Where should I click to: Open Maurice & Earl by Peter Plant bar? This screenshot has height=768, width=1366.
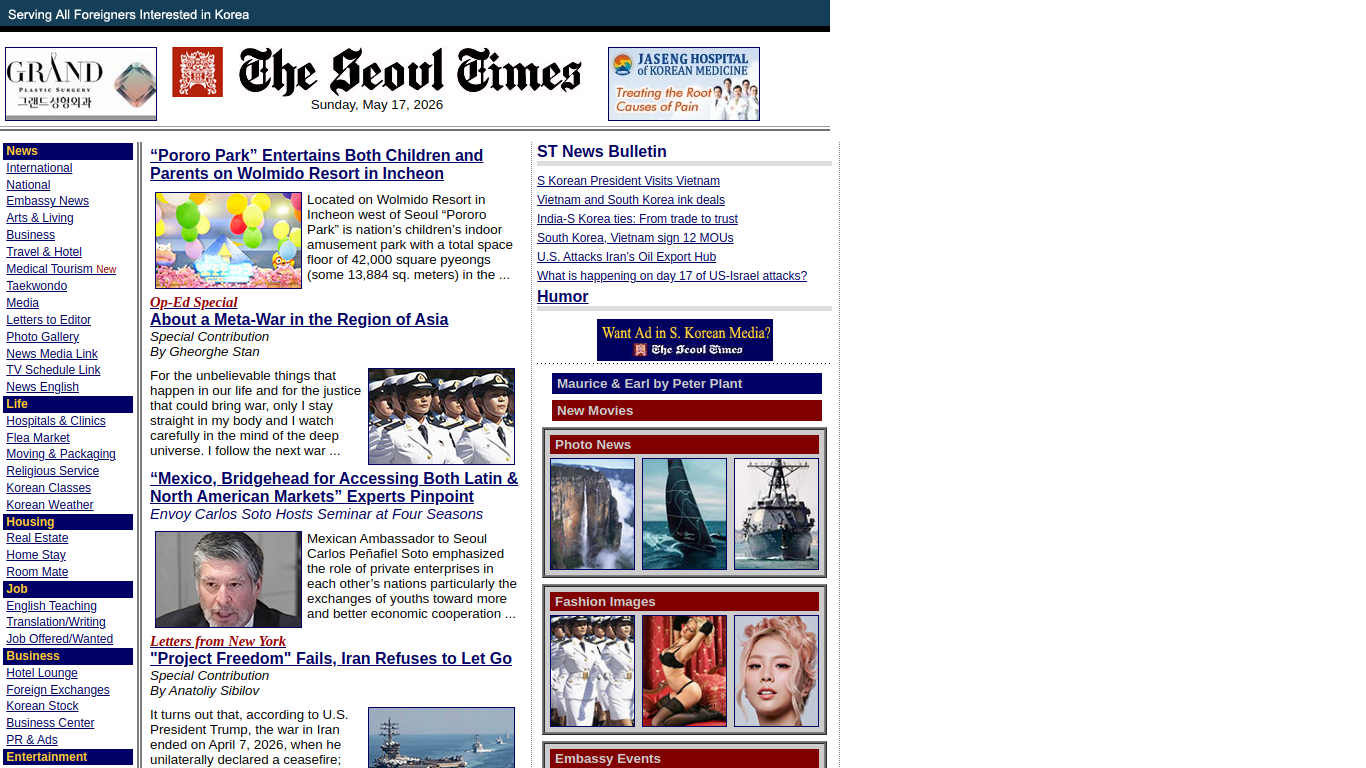click(x=687, y=384)
